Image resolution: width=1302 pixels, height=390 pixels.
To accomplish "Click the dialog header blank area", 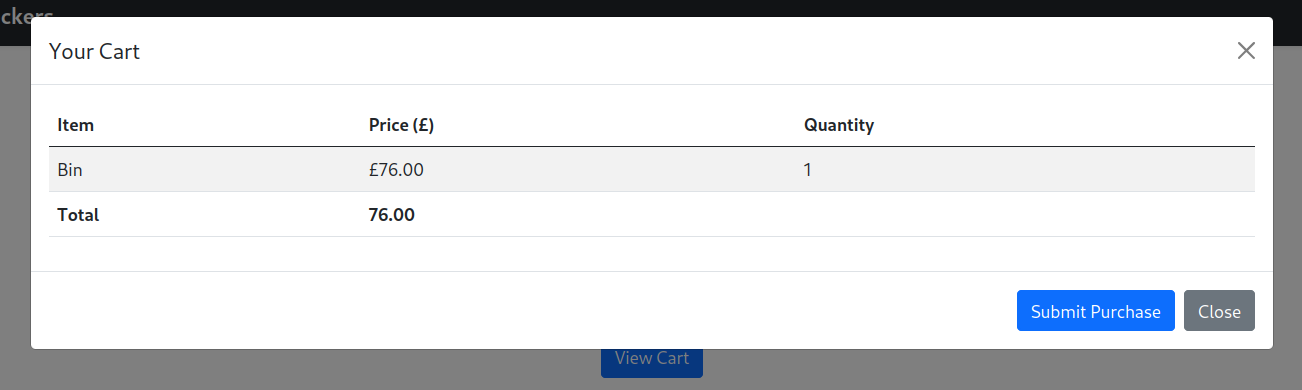I will [680, 51].
